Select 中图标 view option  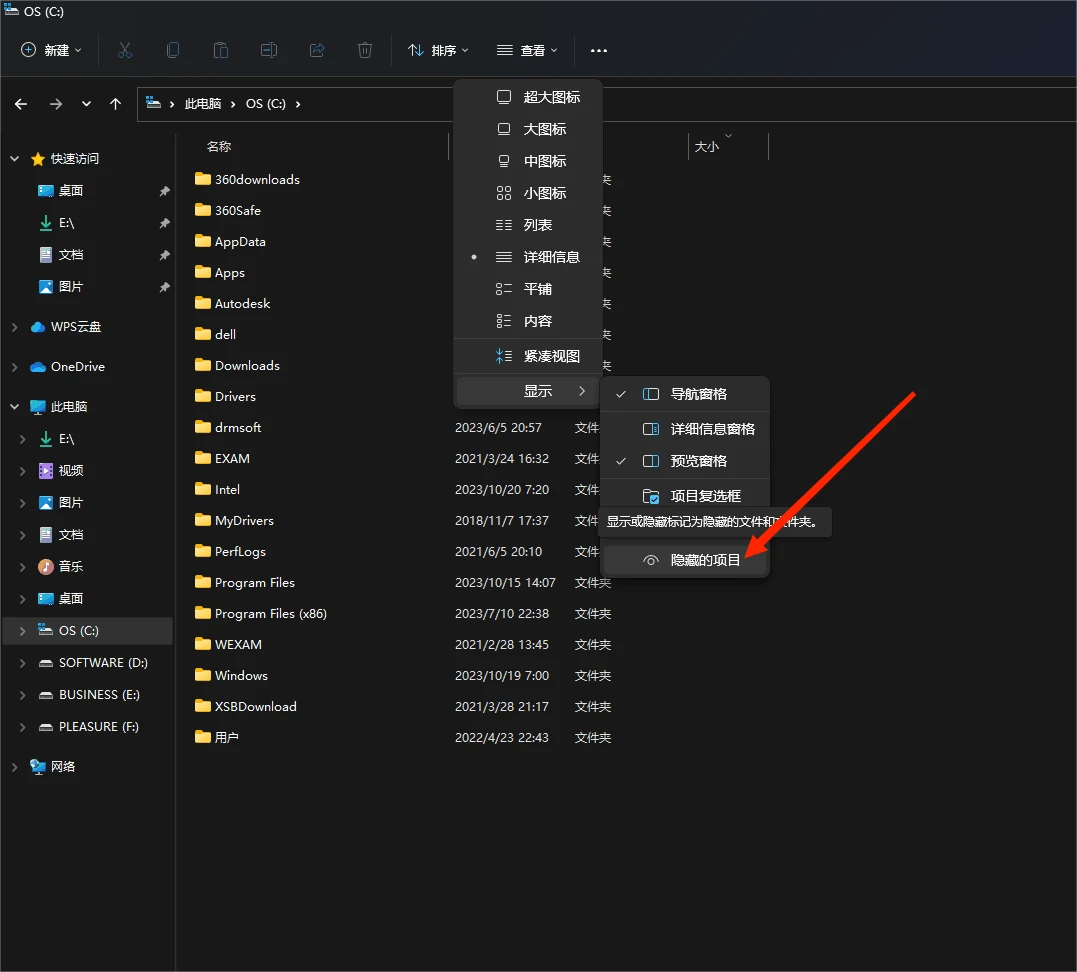[528, 161]
